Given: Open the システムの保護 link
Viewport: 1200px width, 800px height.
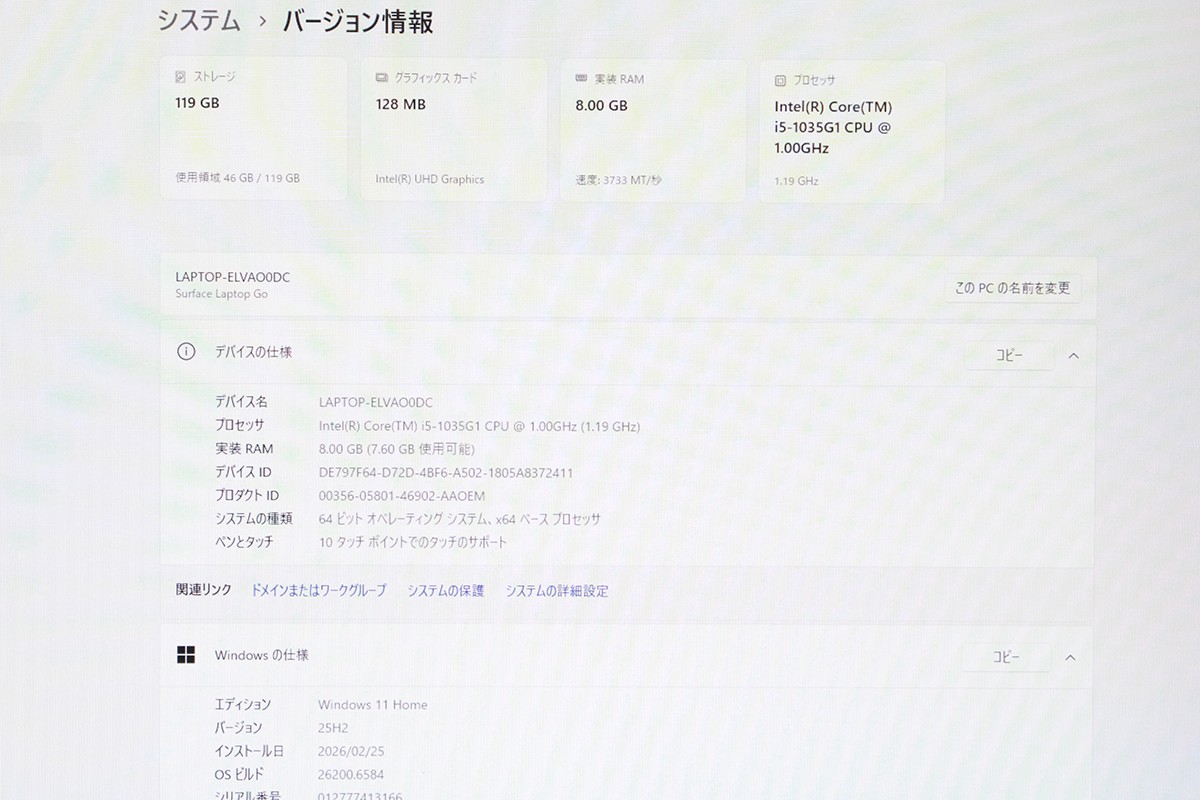Looking at the screenshot, I should (x=444, y=590).
